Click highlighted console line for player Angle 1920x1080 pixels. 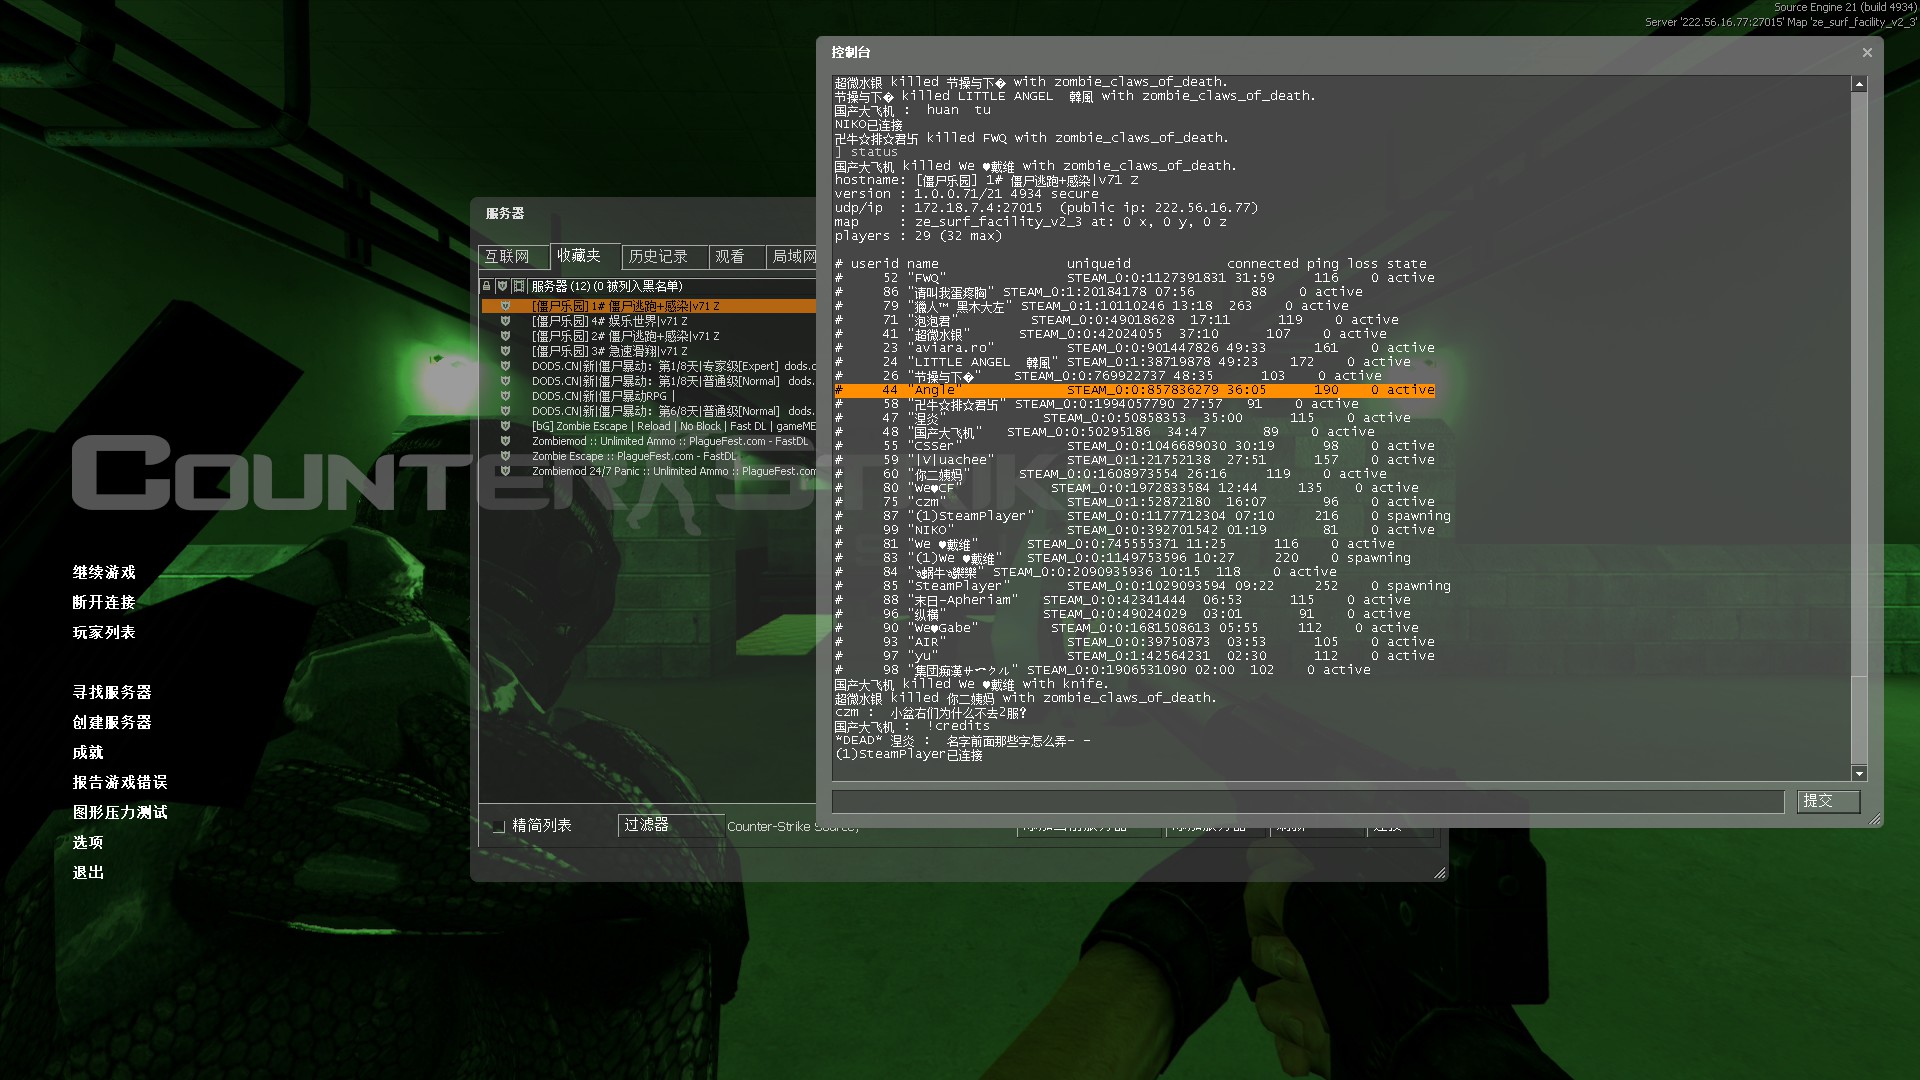(1135, 390)
